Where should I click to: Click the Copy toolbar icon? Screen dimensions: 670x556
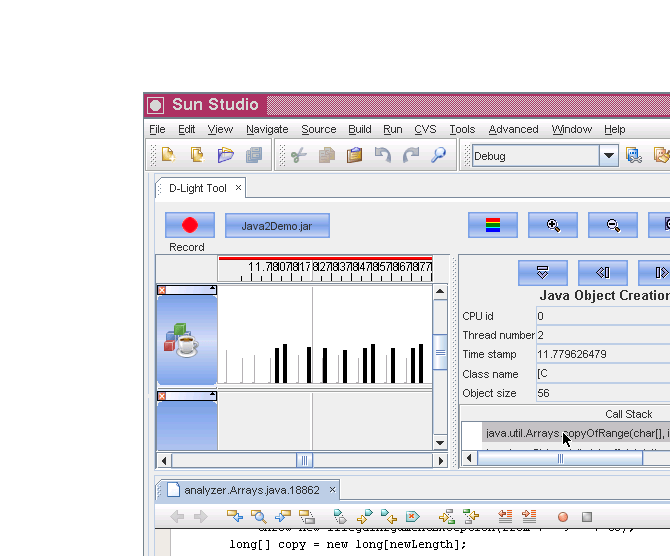coord(327,155)
